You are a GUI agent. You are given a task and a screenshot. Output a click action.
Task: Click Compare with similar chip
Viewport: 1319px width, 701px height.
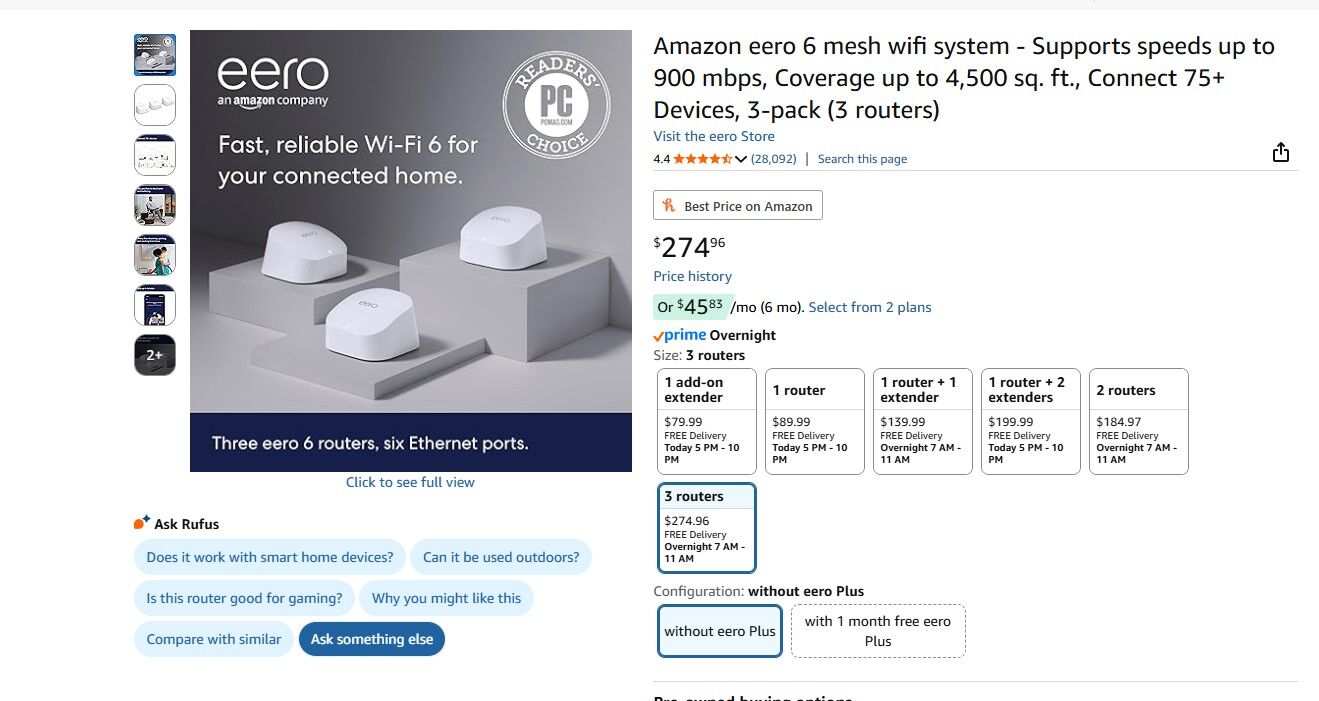click(214, 639)
